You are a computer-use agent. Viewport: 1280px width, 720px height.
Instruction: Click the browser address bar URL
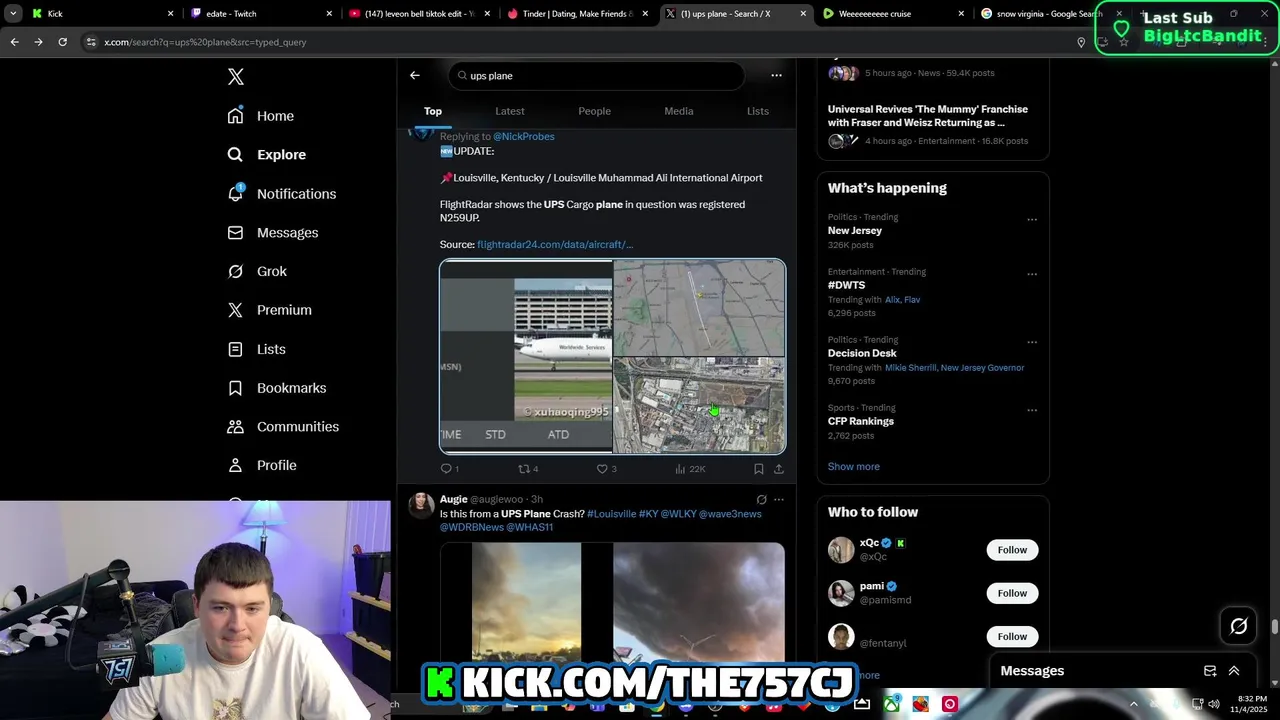click(205, 42)
